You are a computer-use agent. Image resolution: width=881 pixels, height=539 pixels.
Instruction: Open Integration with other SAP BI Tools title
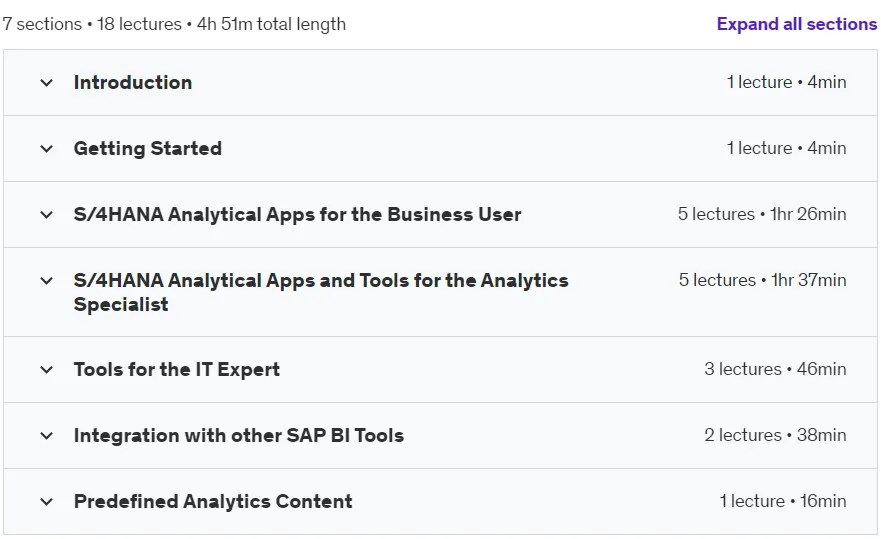pos(239,436)
